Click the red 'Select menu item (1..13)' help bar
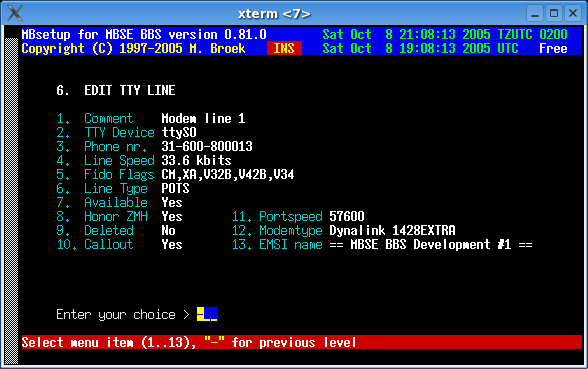The width and height of the screenshot is (588, 369). (302, 342)
